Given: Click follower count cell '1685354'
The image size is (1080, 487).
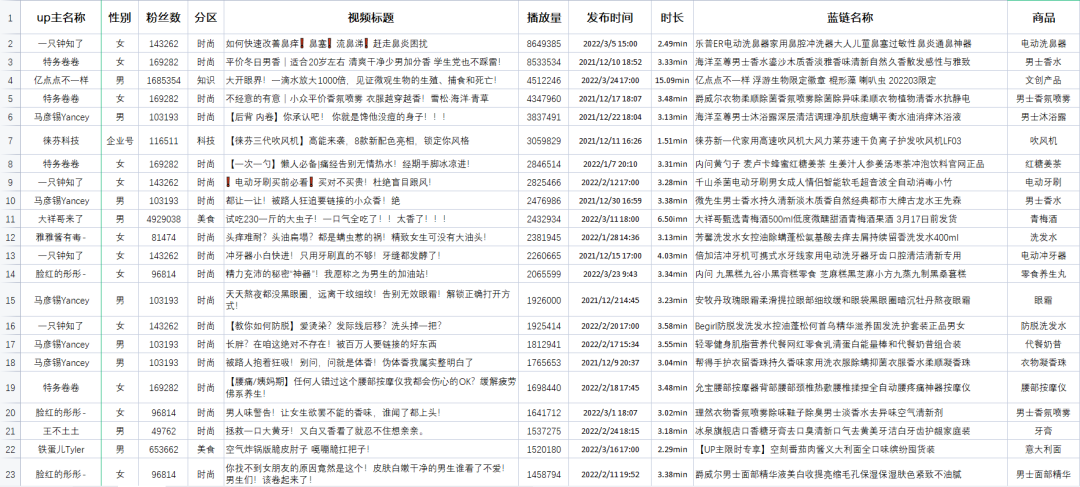Looking at the screenshot, I should pos(163,81).
